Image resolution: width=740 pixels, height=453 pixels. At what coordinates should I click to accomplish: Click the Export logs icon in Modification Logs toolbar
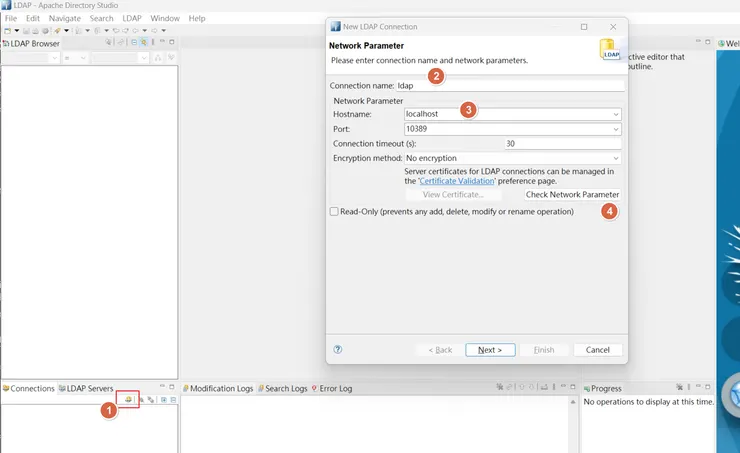544,387
